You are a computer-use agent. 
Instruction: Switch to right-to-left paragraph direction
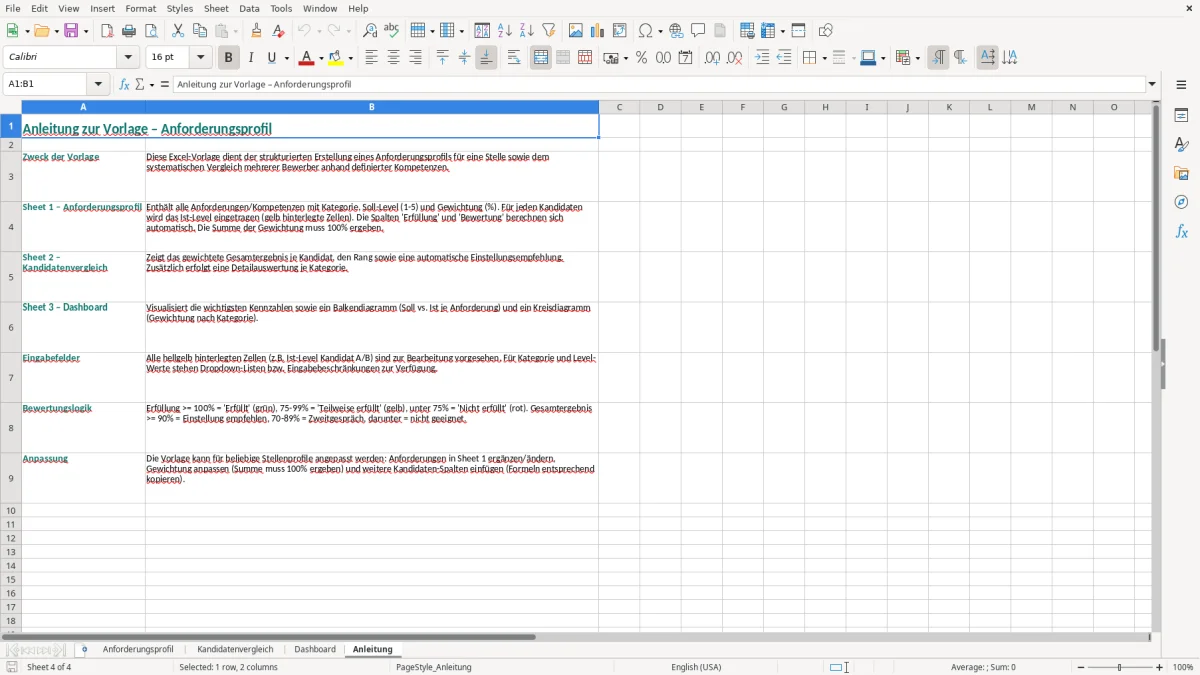[959, 58]
